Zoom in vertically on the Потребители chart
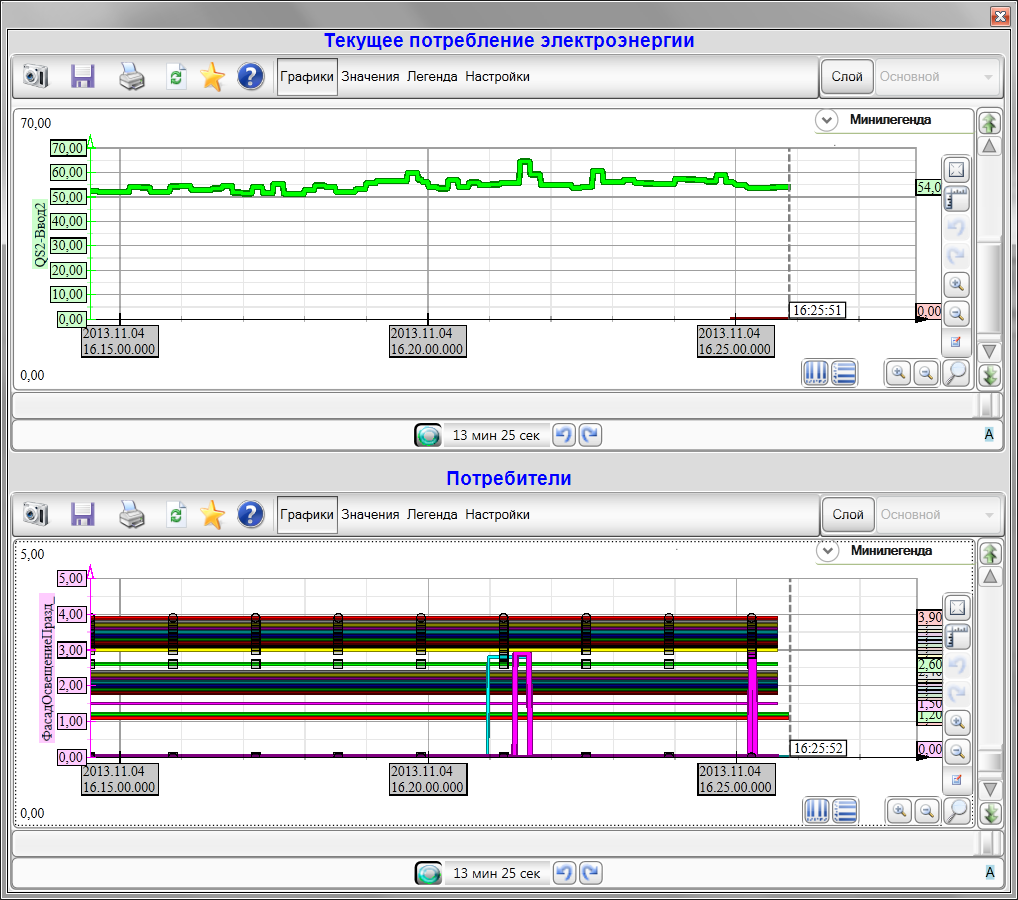This screenshot has height=900, width=1018. [x=956, y=722]
